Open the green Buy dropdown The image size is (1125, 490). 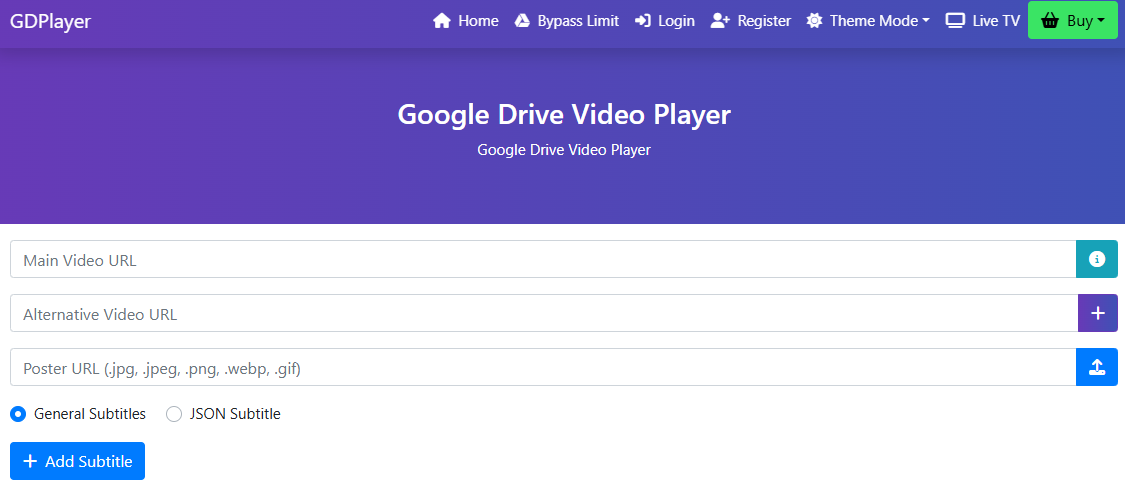click(1072, 21)
